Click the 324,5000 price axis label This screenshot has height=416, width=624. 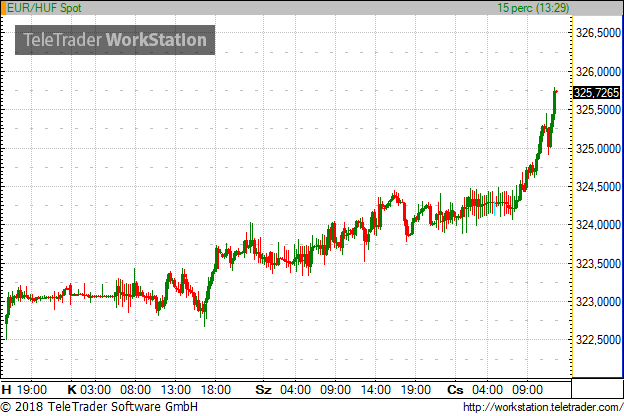(598, 187)
